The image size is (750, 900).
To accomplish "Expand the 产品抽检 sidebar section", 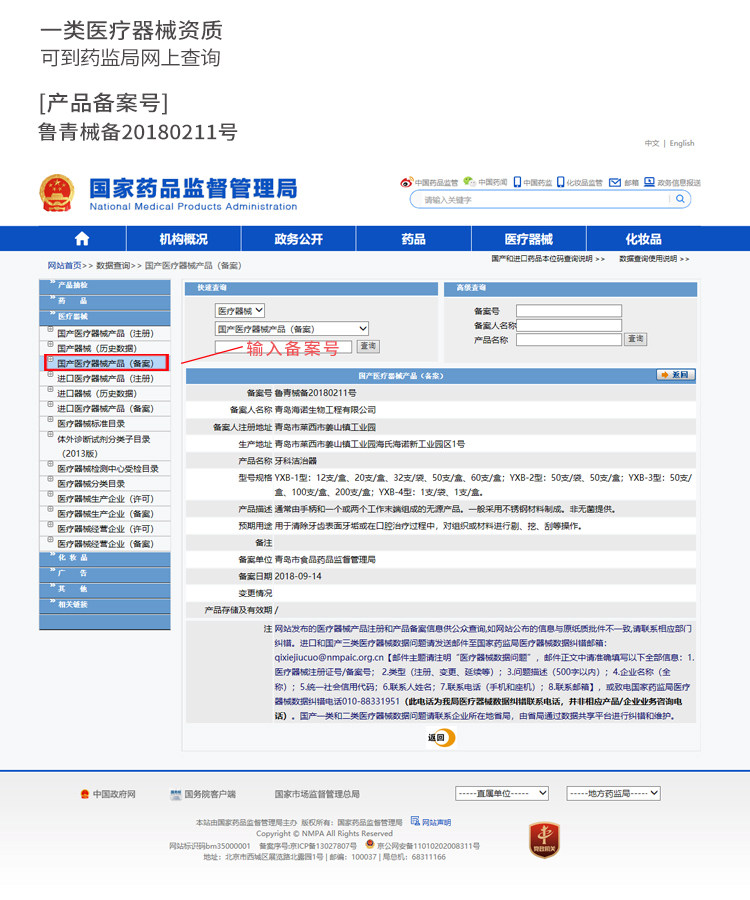I will pos(104,285).
